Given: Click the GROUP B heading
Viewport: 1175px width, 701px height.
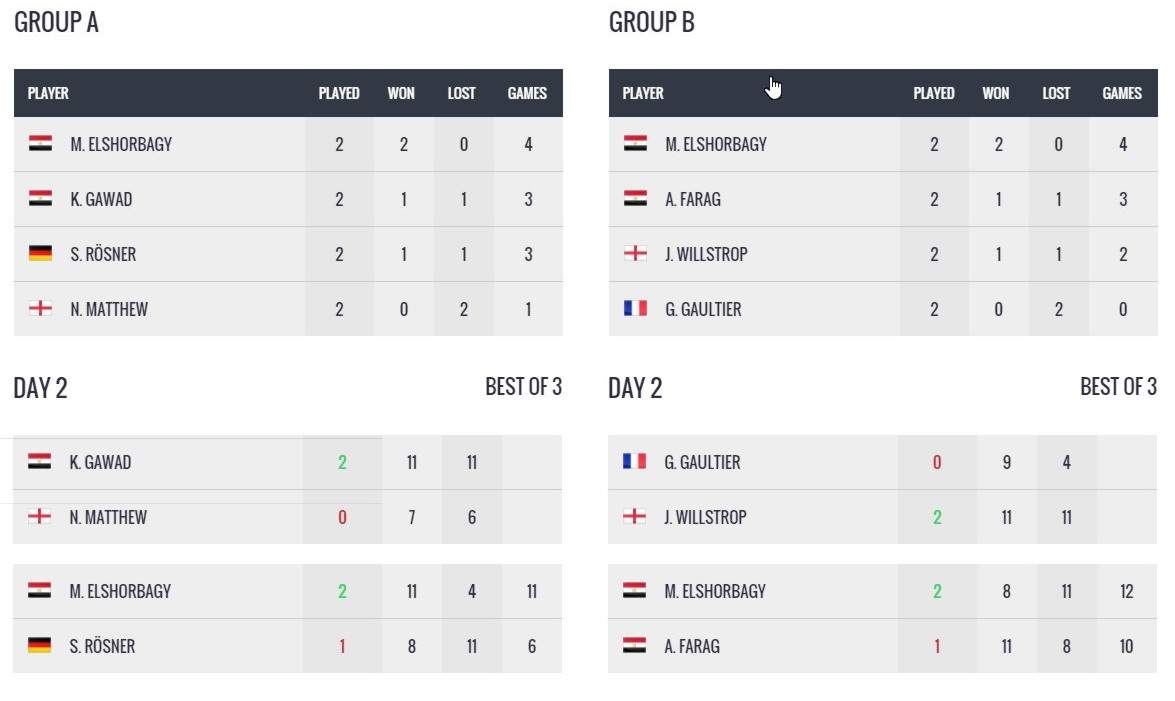Looking at the screenshot, I should 651,23.
